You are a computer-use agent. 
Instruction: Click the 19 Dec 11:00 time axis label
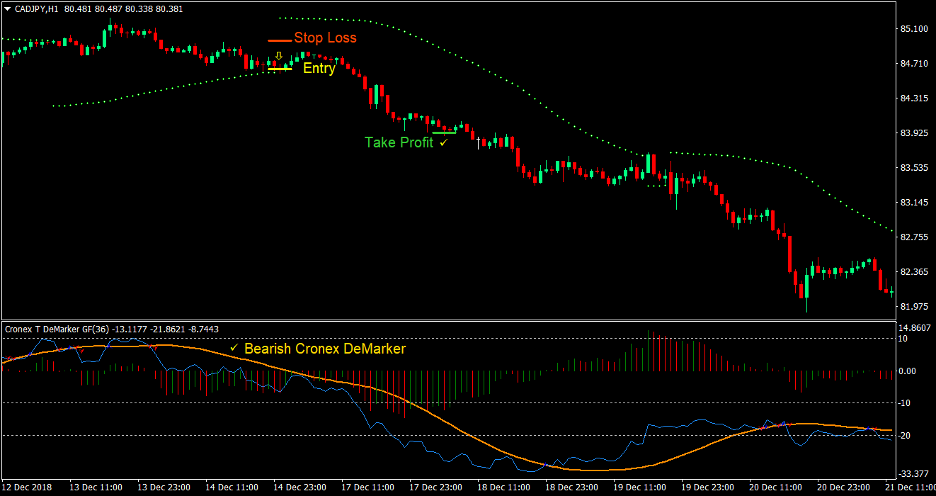pyautogui.click(x=641, y=487)
